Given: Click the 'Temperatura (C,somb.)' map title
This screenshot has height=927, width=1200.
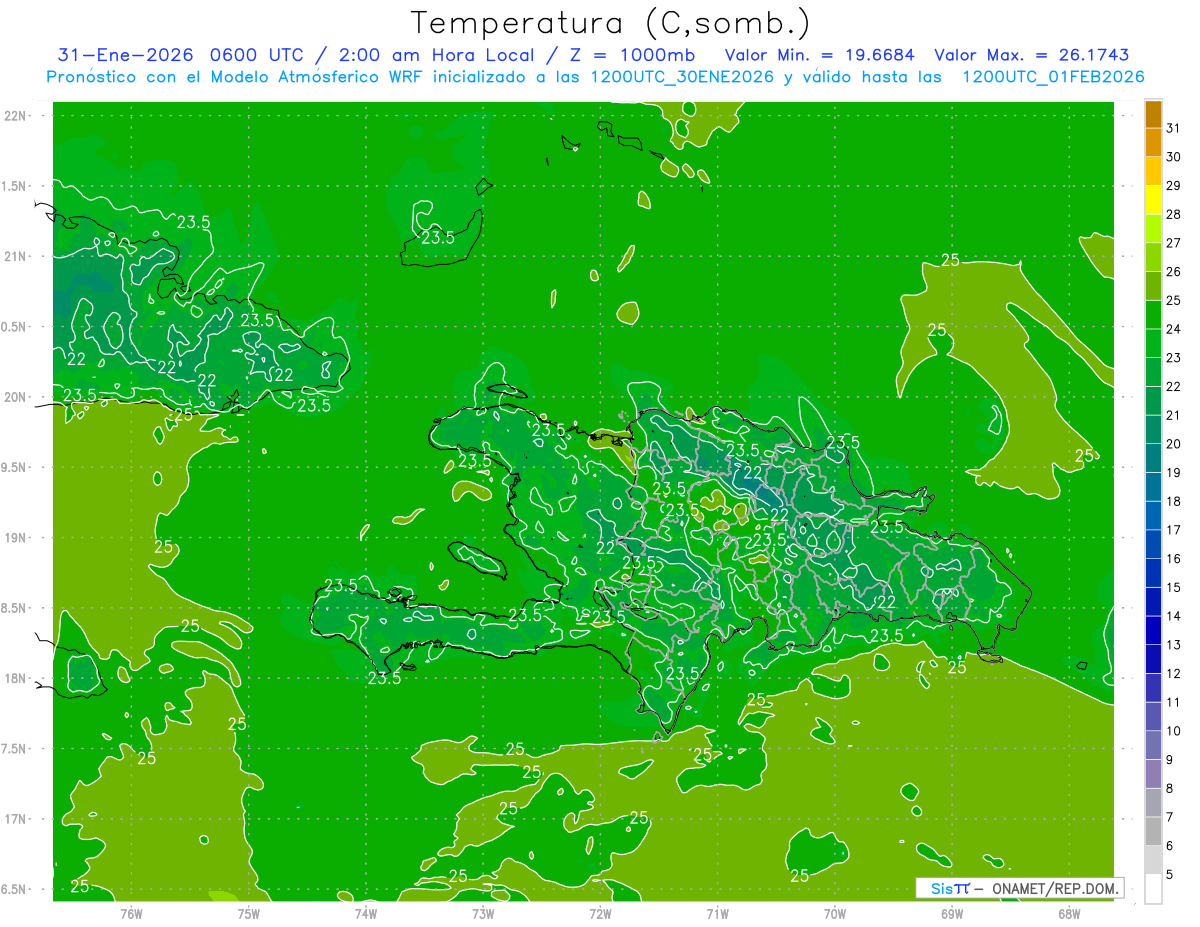Looking at the screenshot, I should [x=610, y=23].
